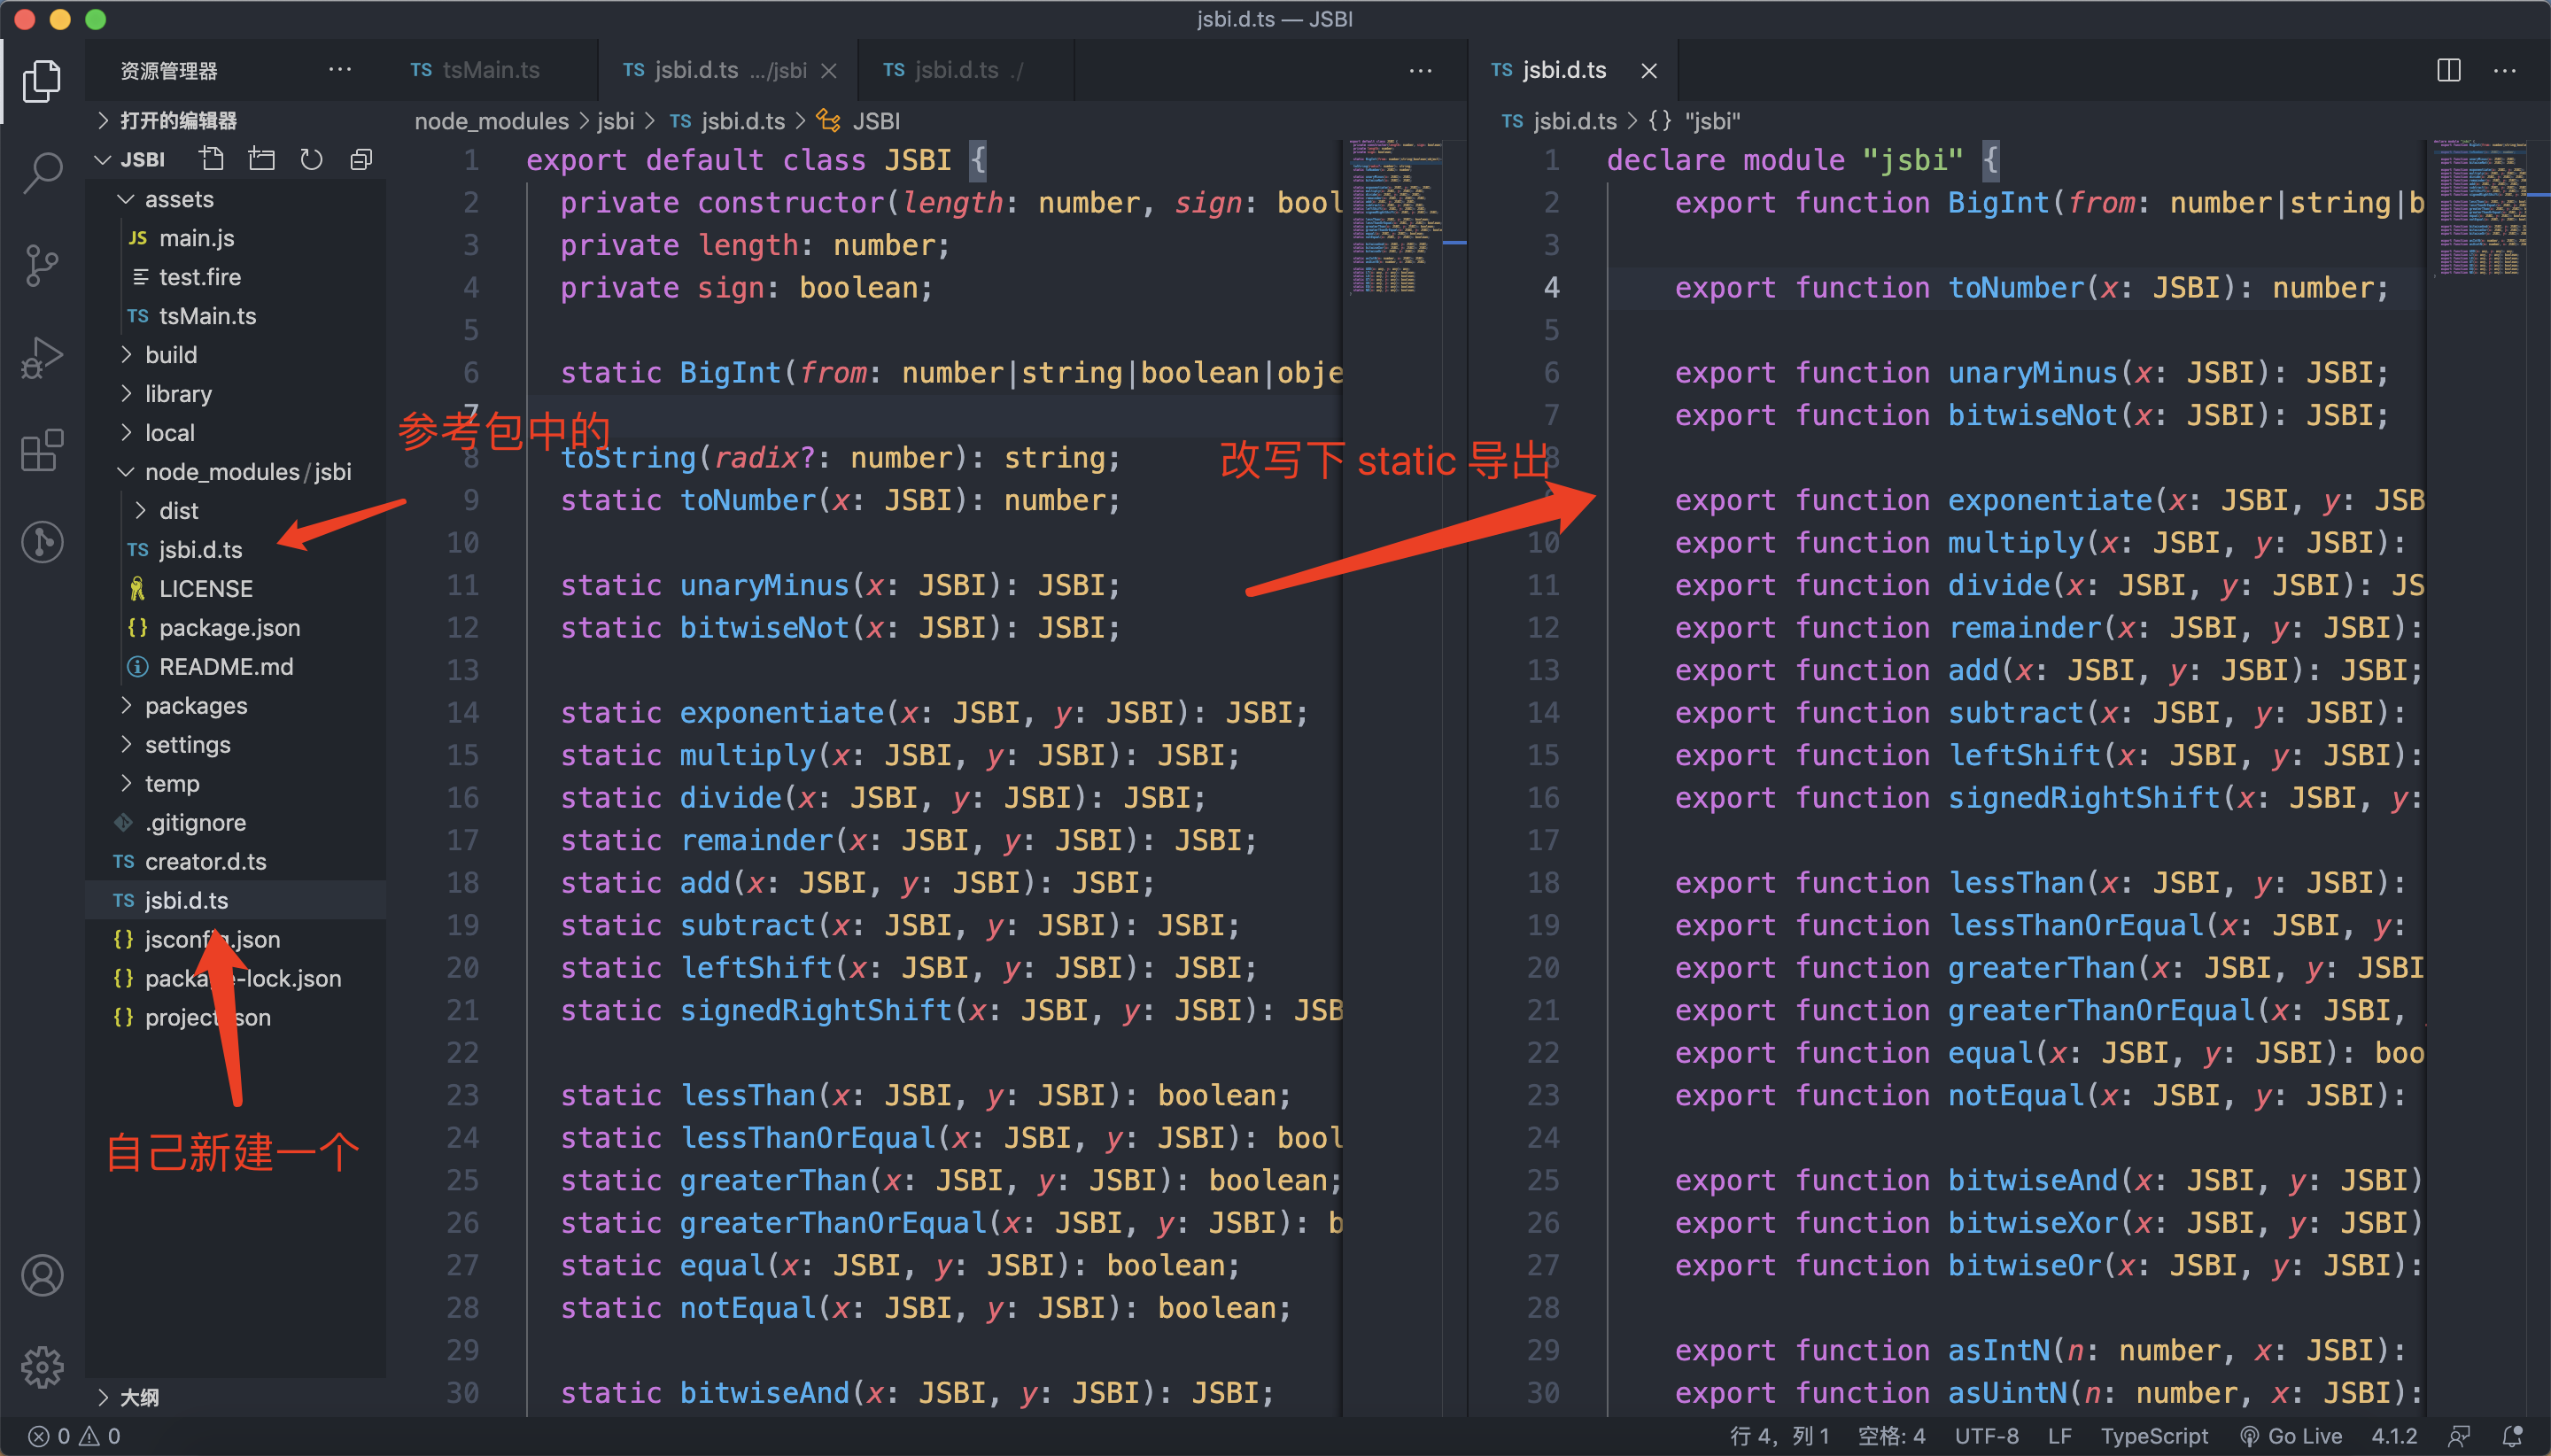Expand the build folder

(171, 355)
